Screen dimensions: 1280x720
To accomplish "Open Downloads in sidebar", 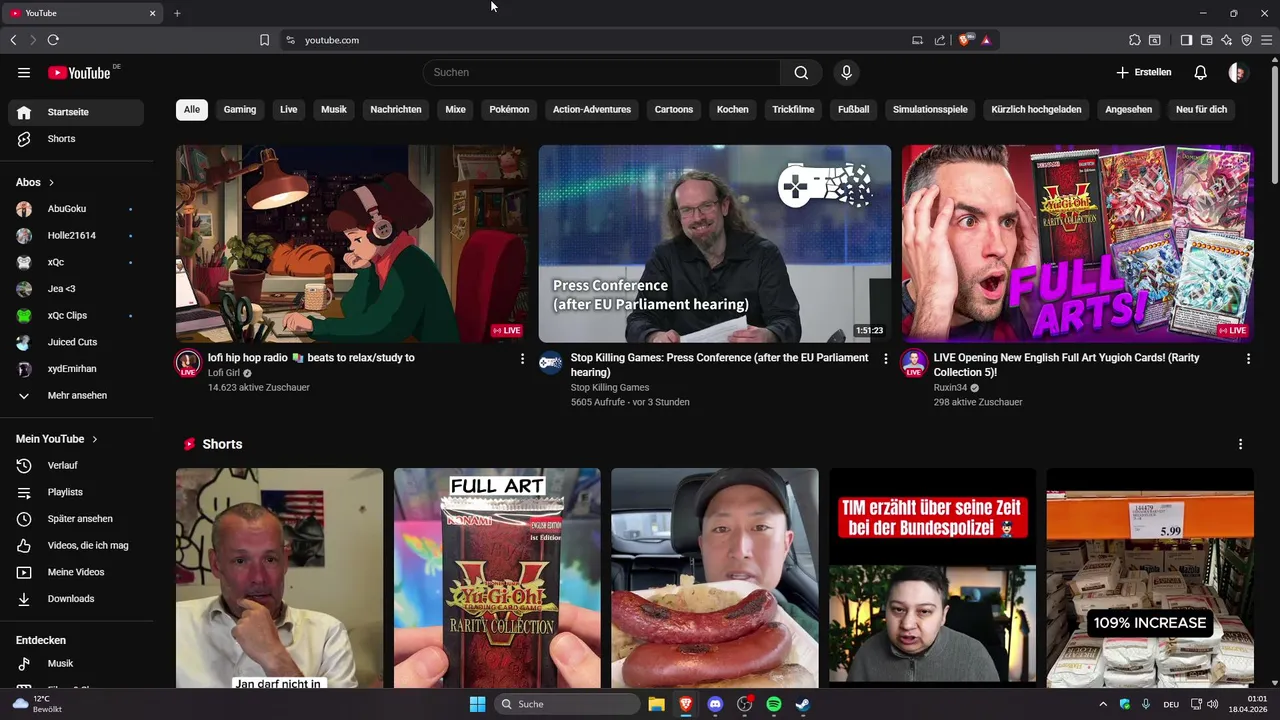I will pos(76,599).
